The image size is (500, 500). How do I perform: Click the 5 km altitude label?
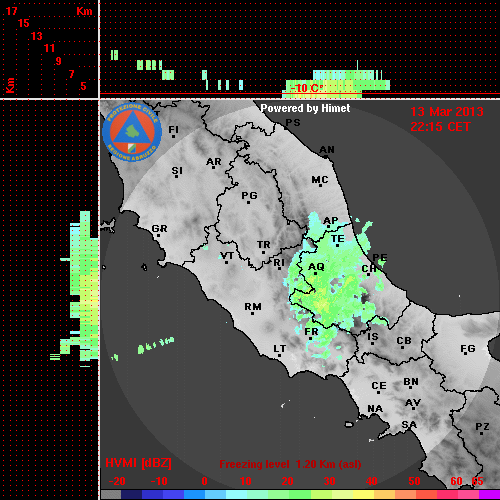[83, 86]
